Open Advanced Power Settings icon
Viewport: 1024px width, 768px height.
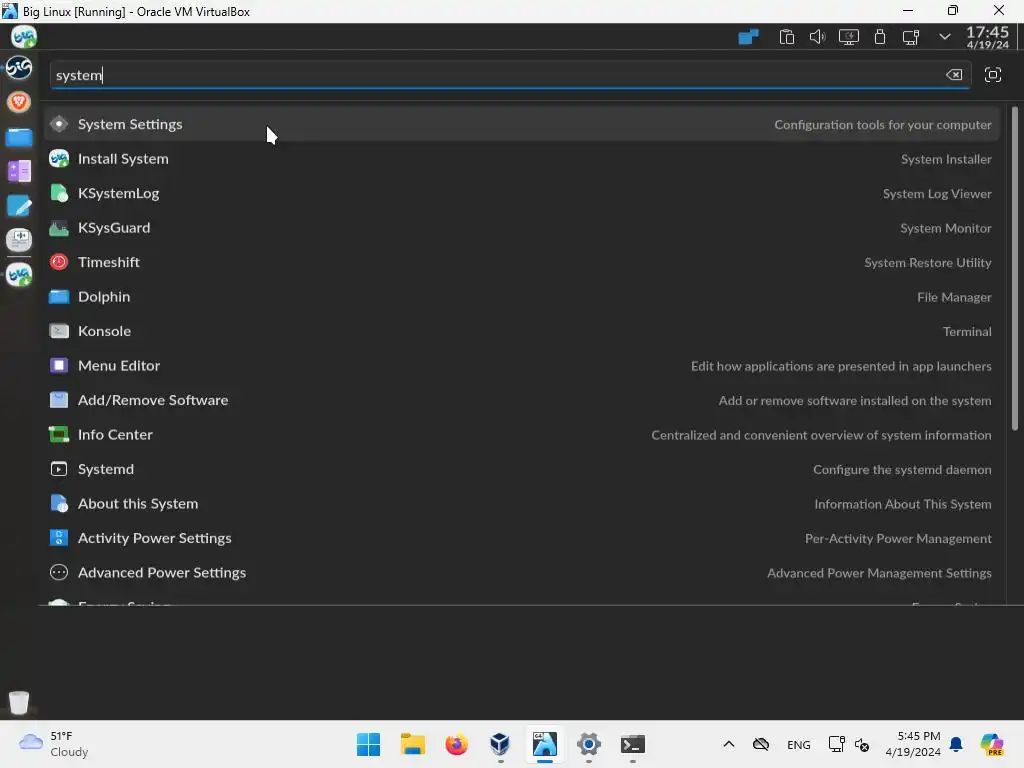(x=59, y=573)
